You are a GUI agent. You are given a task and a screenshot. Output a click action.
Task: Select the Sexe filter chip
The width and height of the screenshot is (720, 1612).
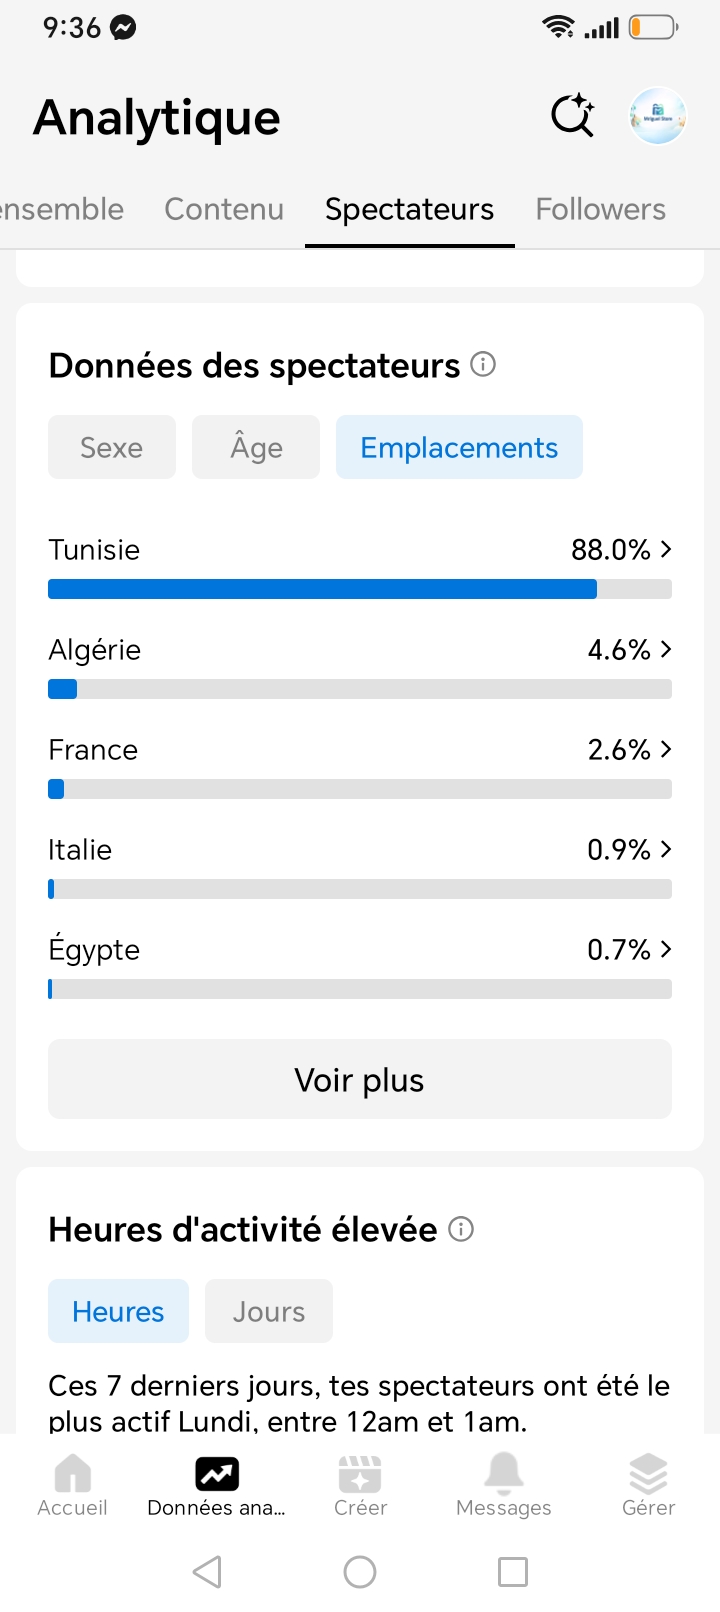click(x=112, y=447)
